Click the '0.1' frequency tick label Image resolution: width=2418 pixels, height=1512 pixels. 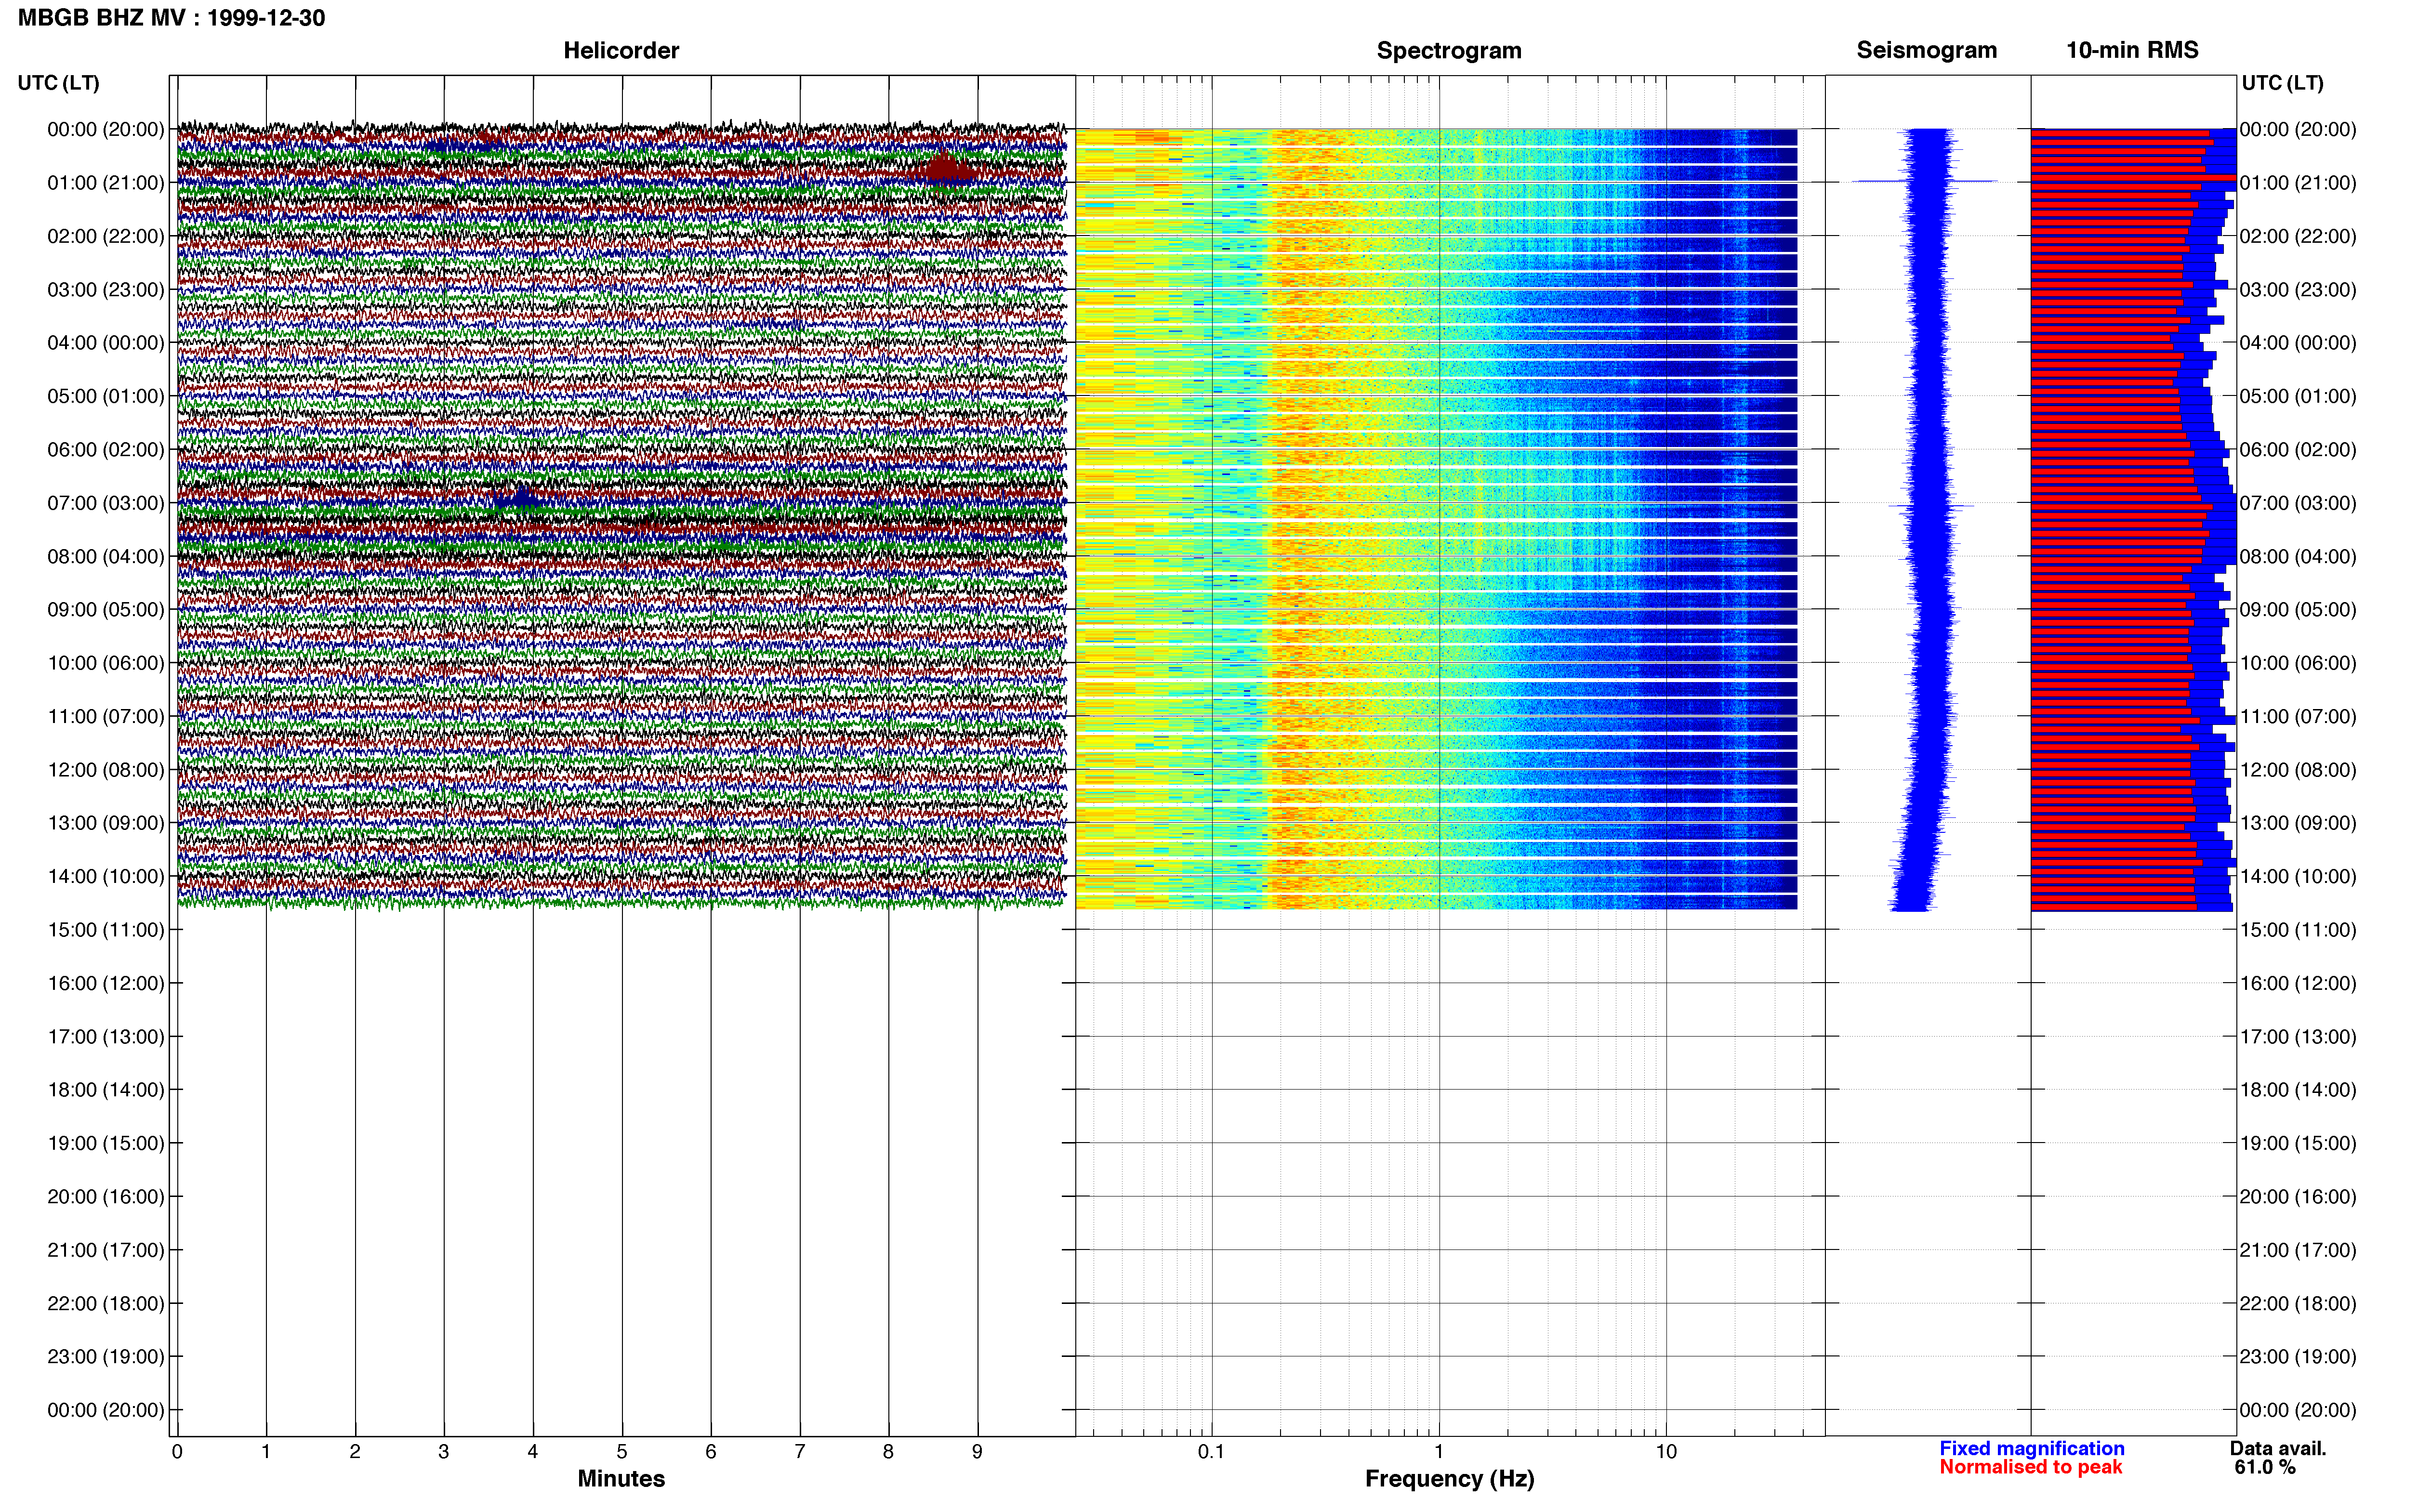coord(1211,1452)
